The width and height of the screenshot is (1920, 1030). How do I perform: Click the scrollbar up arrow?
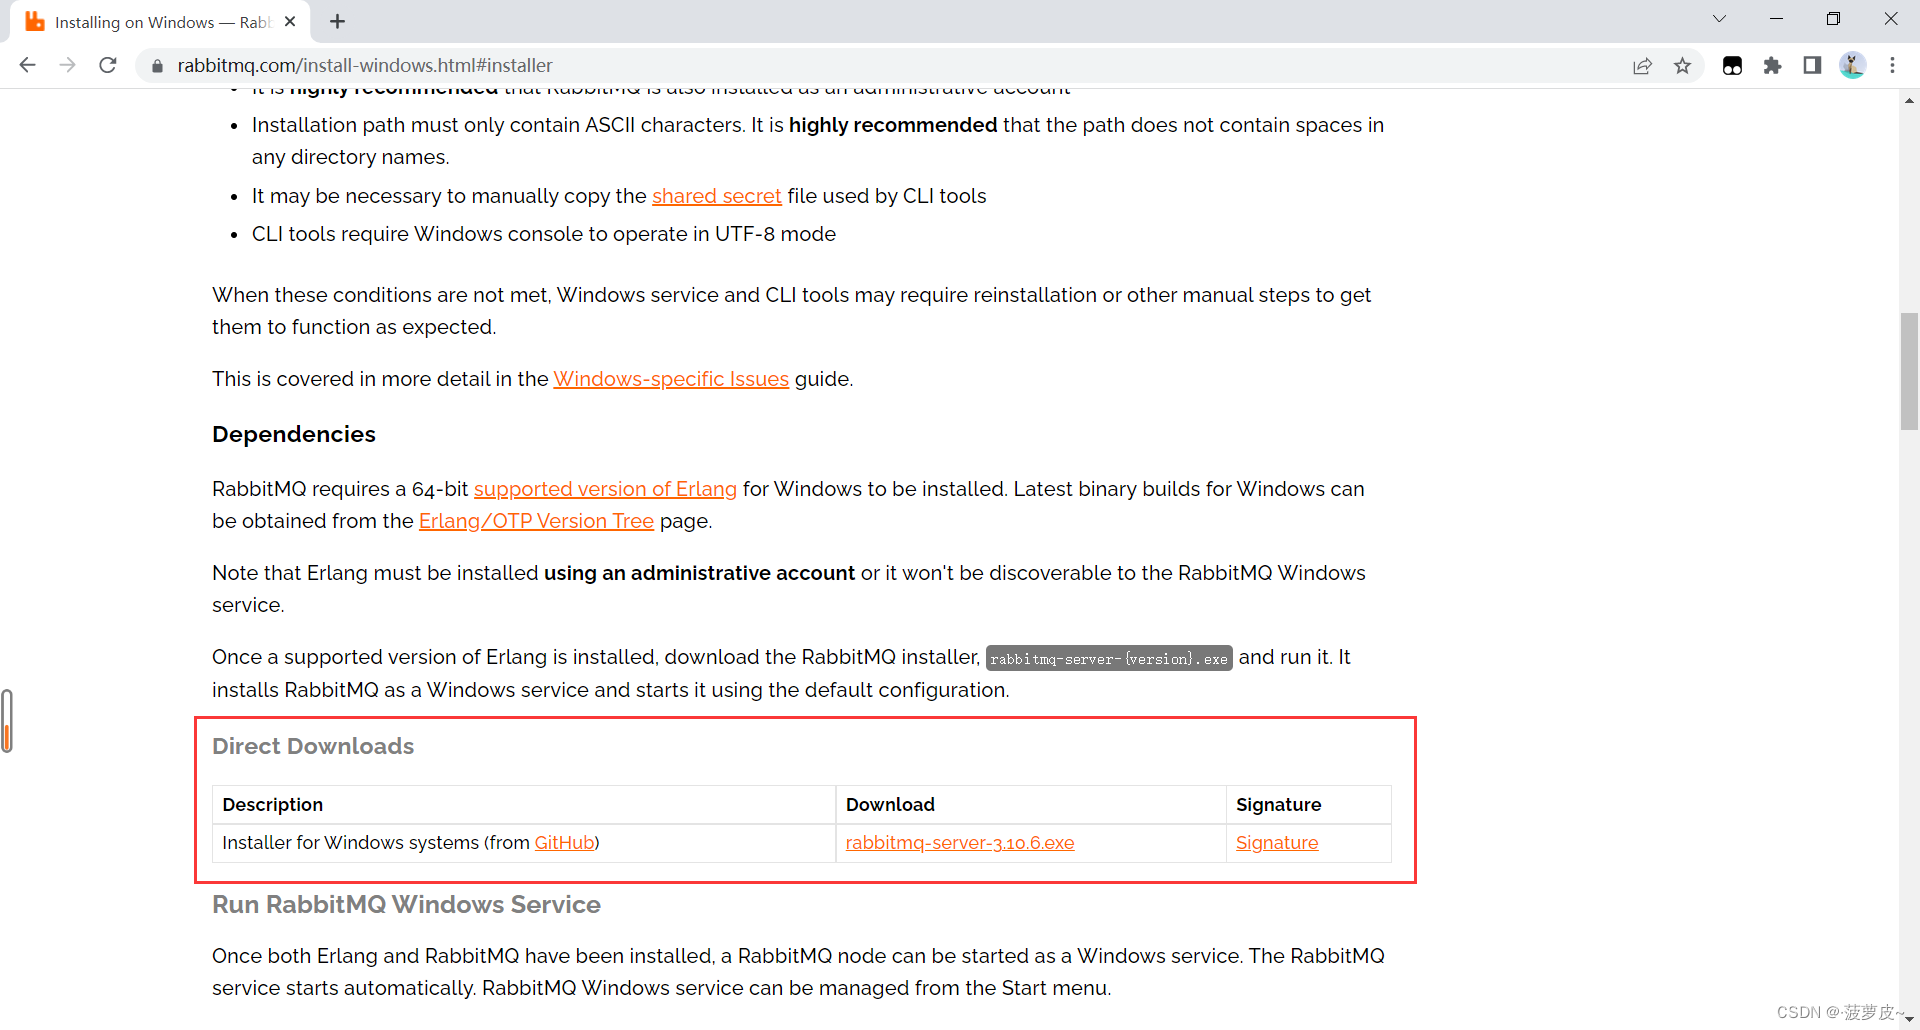pos(1909,100)
